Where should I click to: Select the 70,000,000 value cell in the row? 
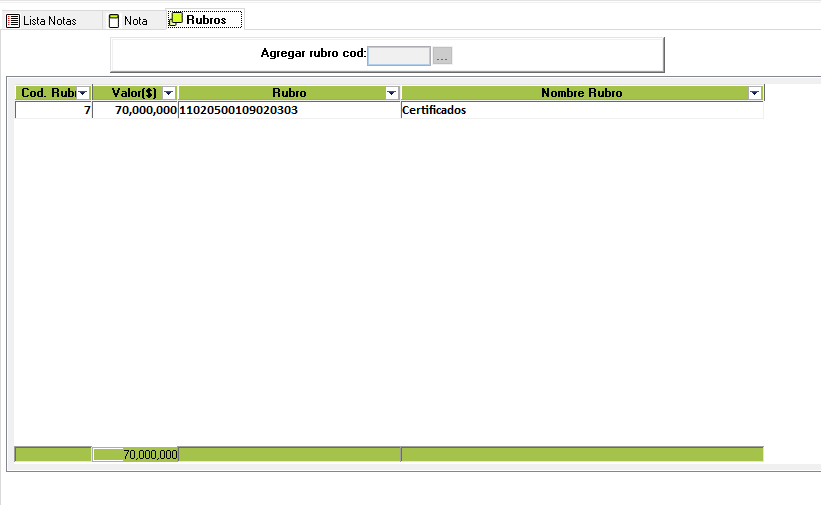[x=135, y=110]
